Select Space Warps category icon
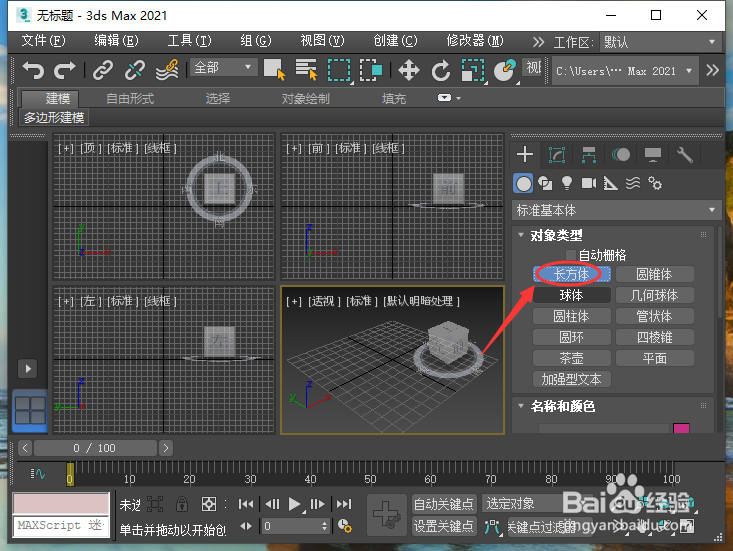Viewport: 733px width, 551px height. click(x=633, y=183)
